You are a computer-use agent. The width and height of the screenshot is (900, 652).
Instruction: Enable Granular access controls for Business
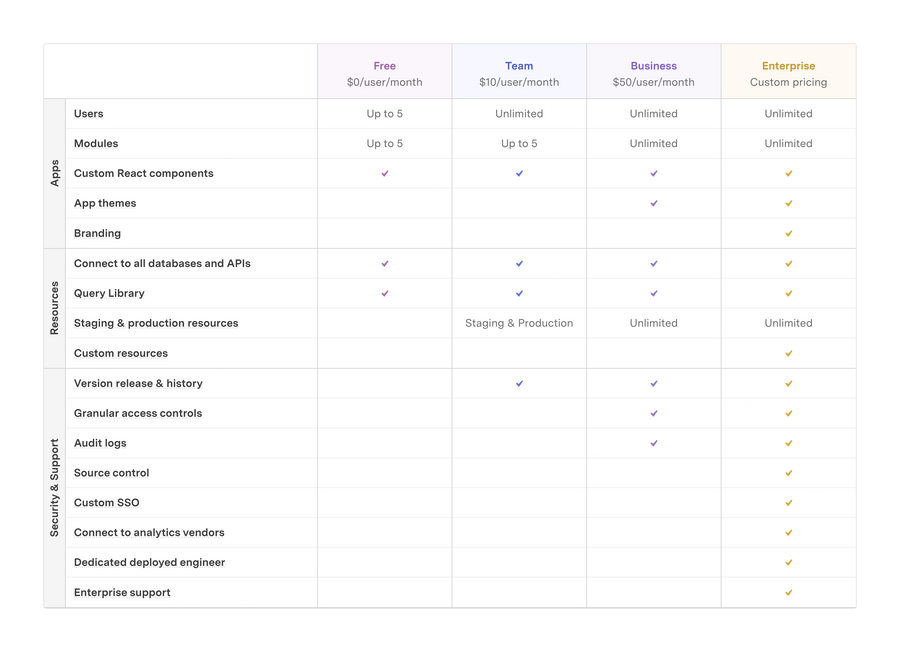tap(653, 413)
